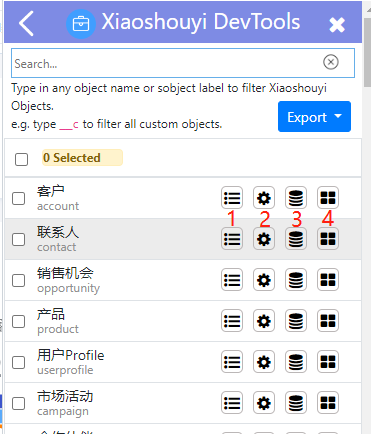Check the userprofile row checkbox
The image size is (371, 434).
[x=19, y=362]
